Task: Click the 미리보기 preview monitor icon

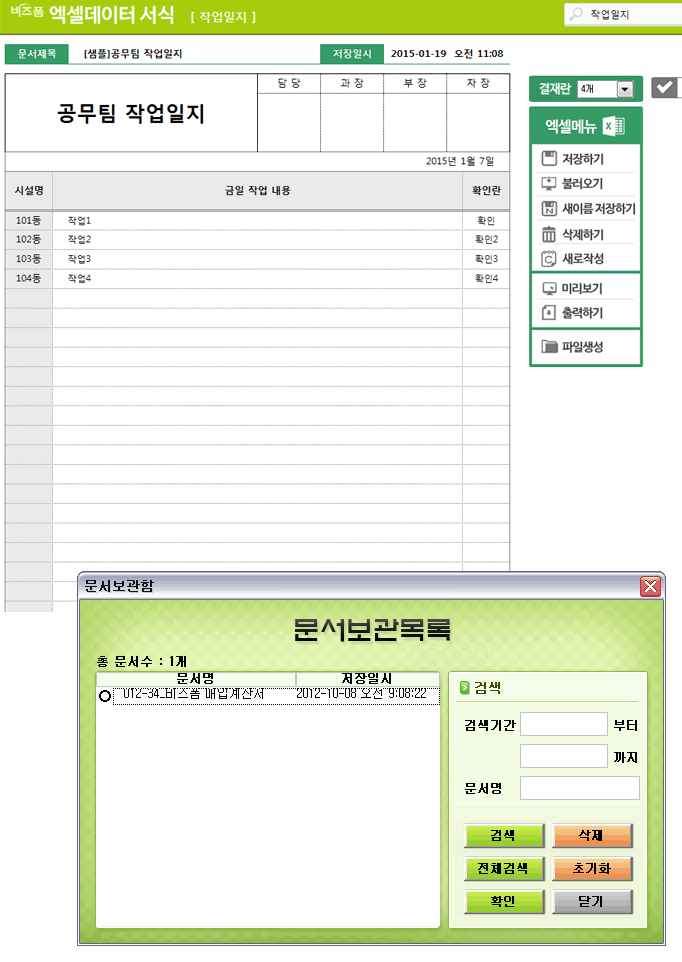Action: [x=549, y=288]
